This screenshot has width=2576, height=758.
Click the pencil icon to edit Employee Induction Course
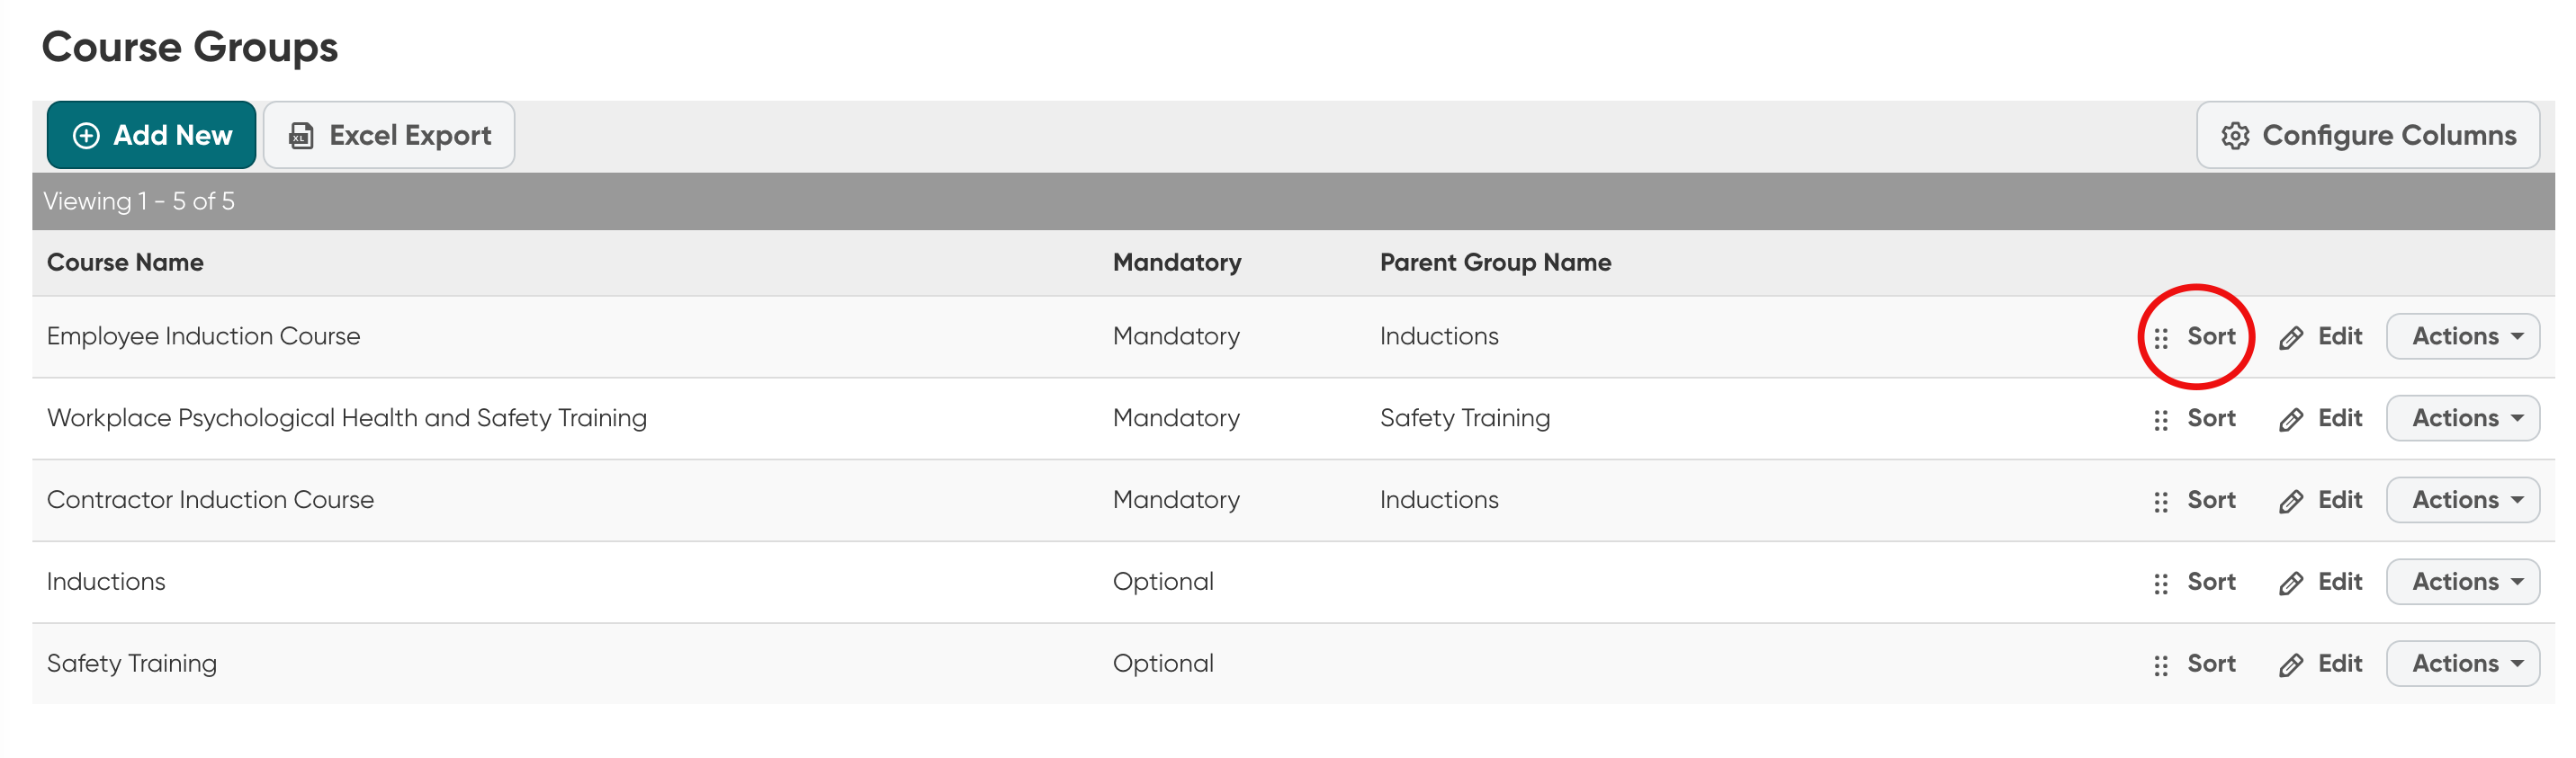(x=2291, y=336)
